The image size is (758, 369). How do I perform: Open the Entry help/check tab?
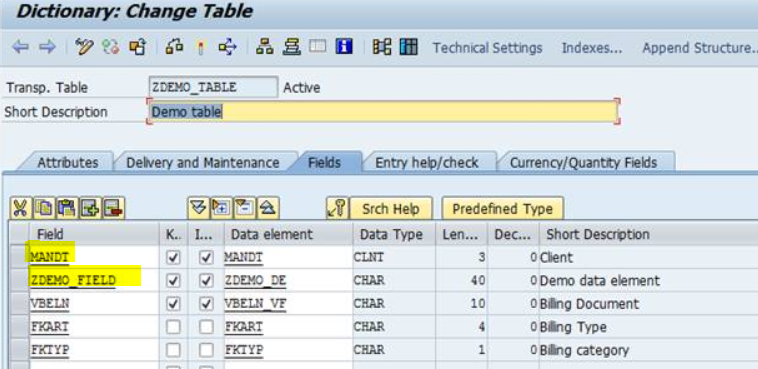coord(427,162)
